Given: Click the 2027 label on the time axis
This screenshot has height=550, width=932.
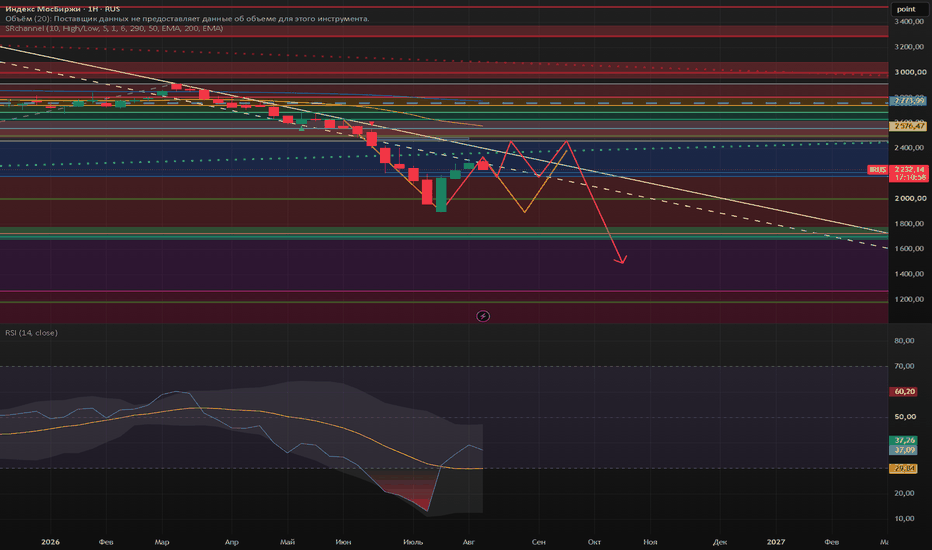Looking at the screenshot, I should (776, 542).
